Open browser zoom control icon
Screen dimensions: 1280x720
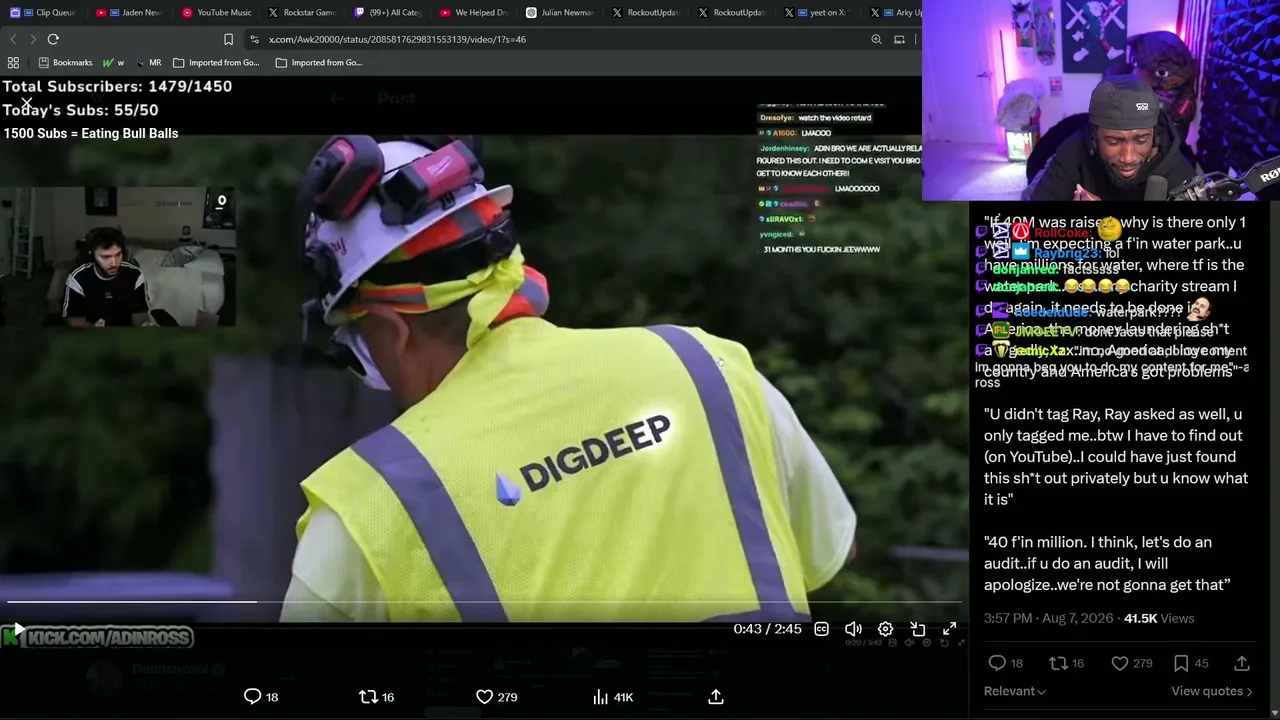tap(876, 39)
